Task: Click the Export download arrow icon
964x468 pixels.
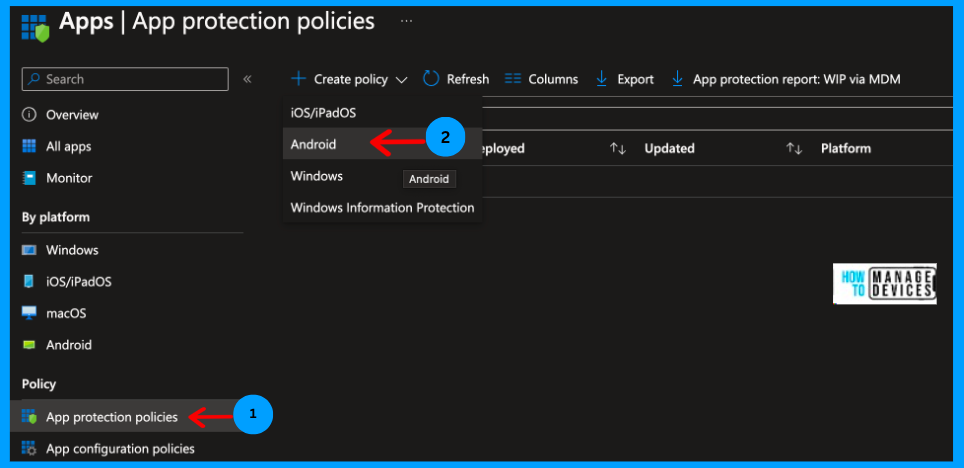Action: (601, 79)
